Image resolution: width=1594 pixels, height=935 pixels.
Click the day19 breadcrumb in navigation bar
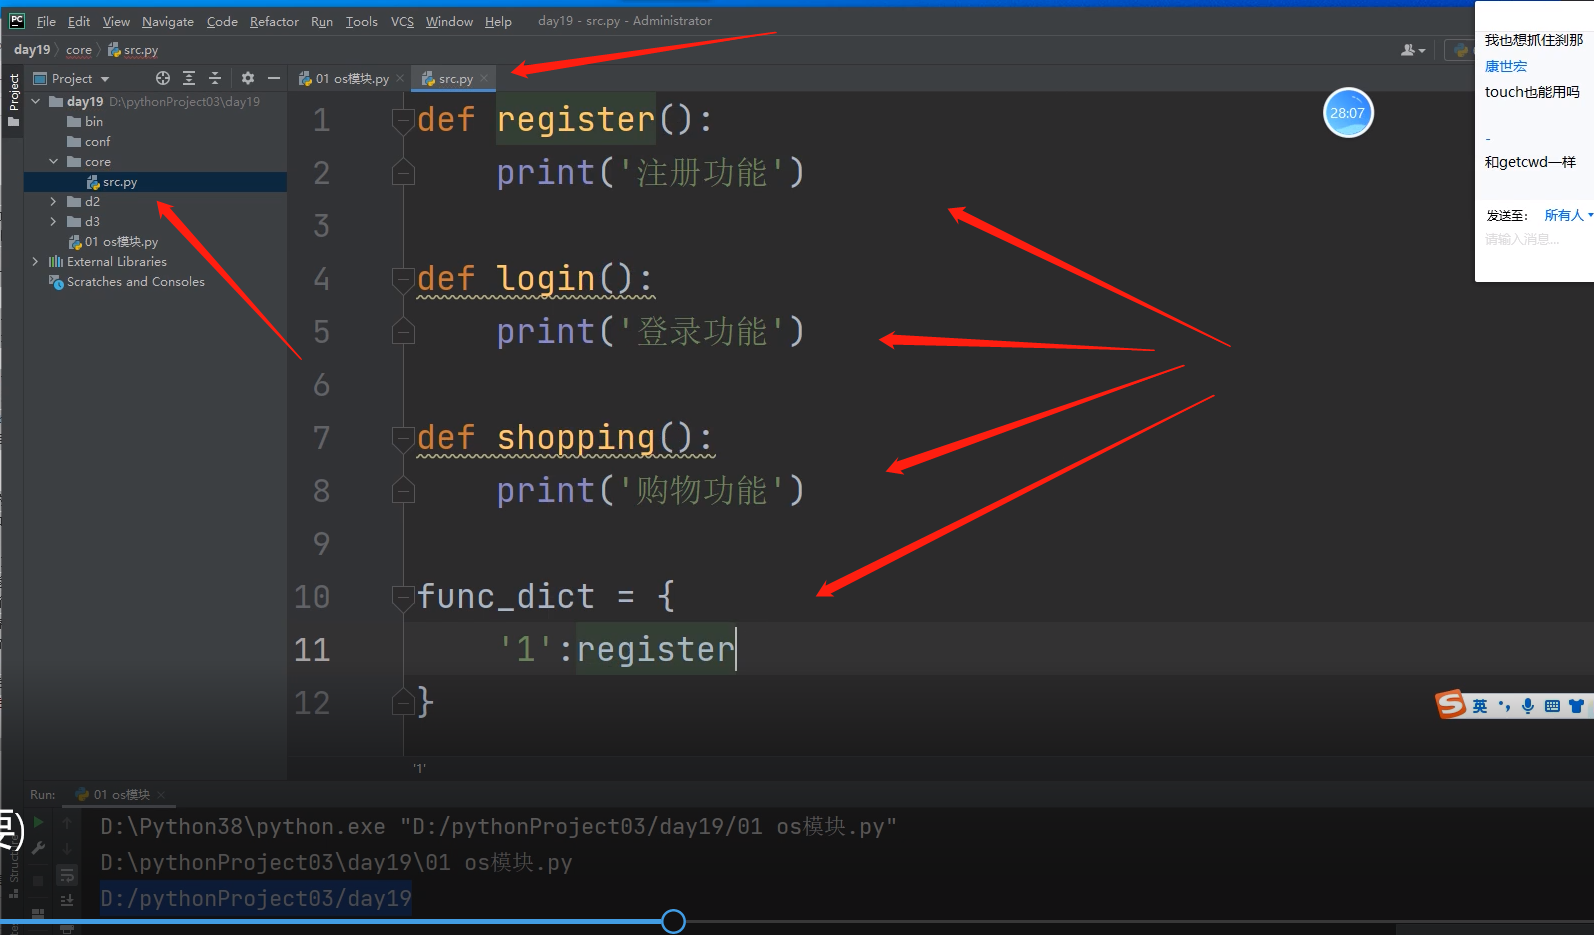tap(32, 50)
